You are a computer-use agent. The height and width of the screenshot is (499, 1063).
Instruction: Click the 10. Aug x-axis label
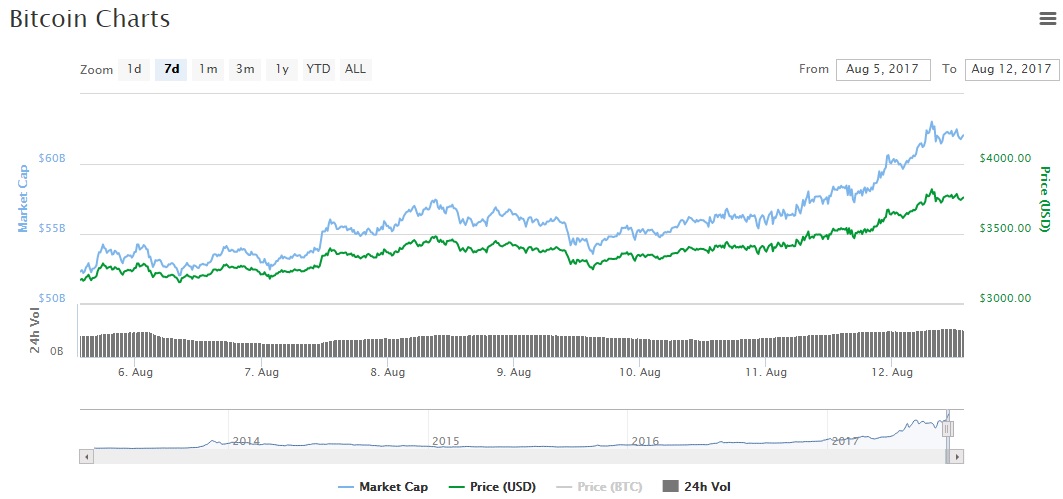pyautogui.click(x=639, y=372)
